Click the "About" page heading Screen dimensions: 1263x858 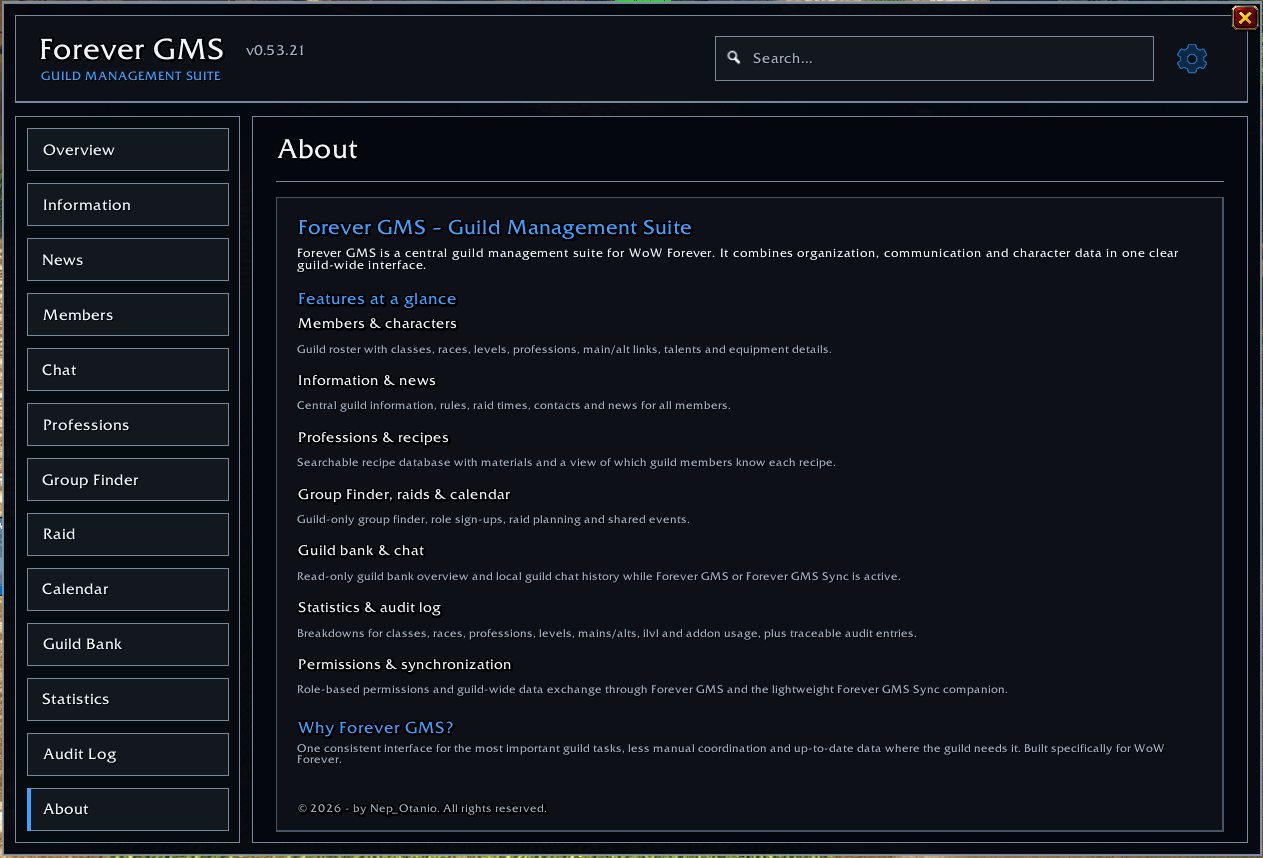[x=318, y=149]
